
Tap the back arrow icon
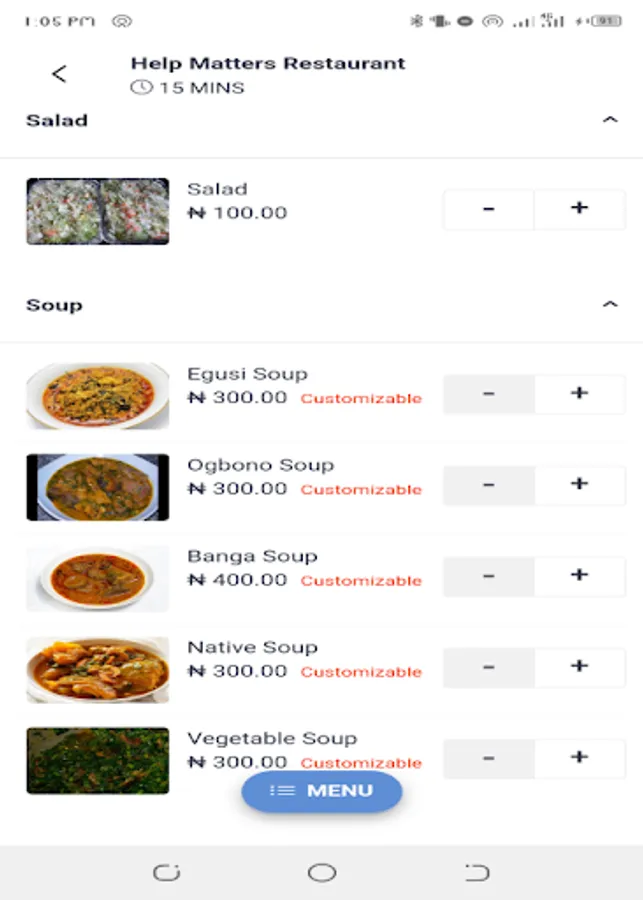[x=59, y=73]
